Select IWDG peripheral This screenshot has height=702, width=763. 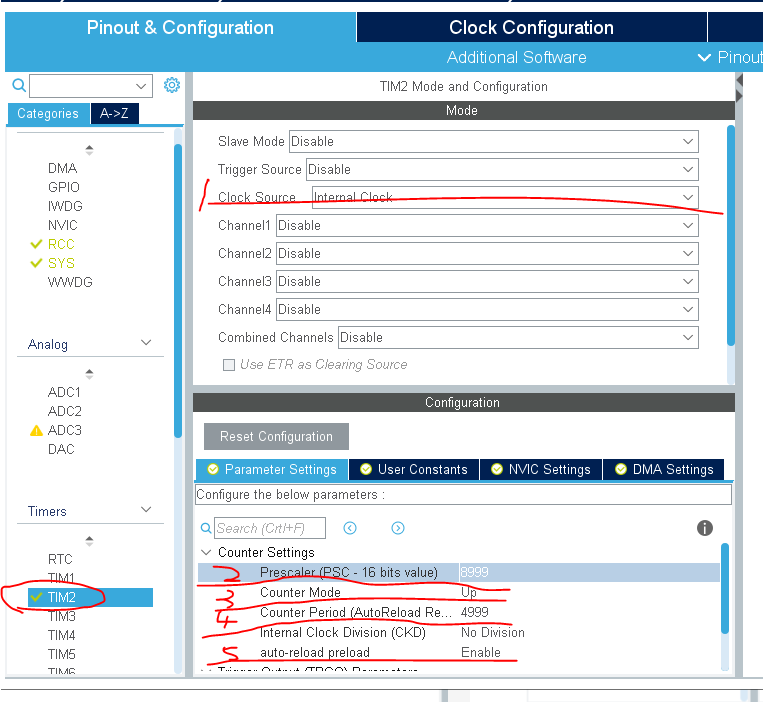(x=65, y=206)
